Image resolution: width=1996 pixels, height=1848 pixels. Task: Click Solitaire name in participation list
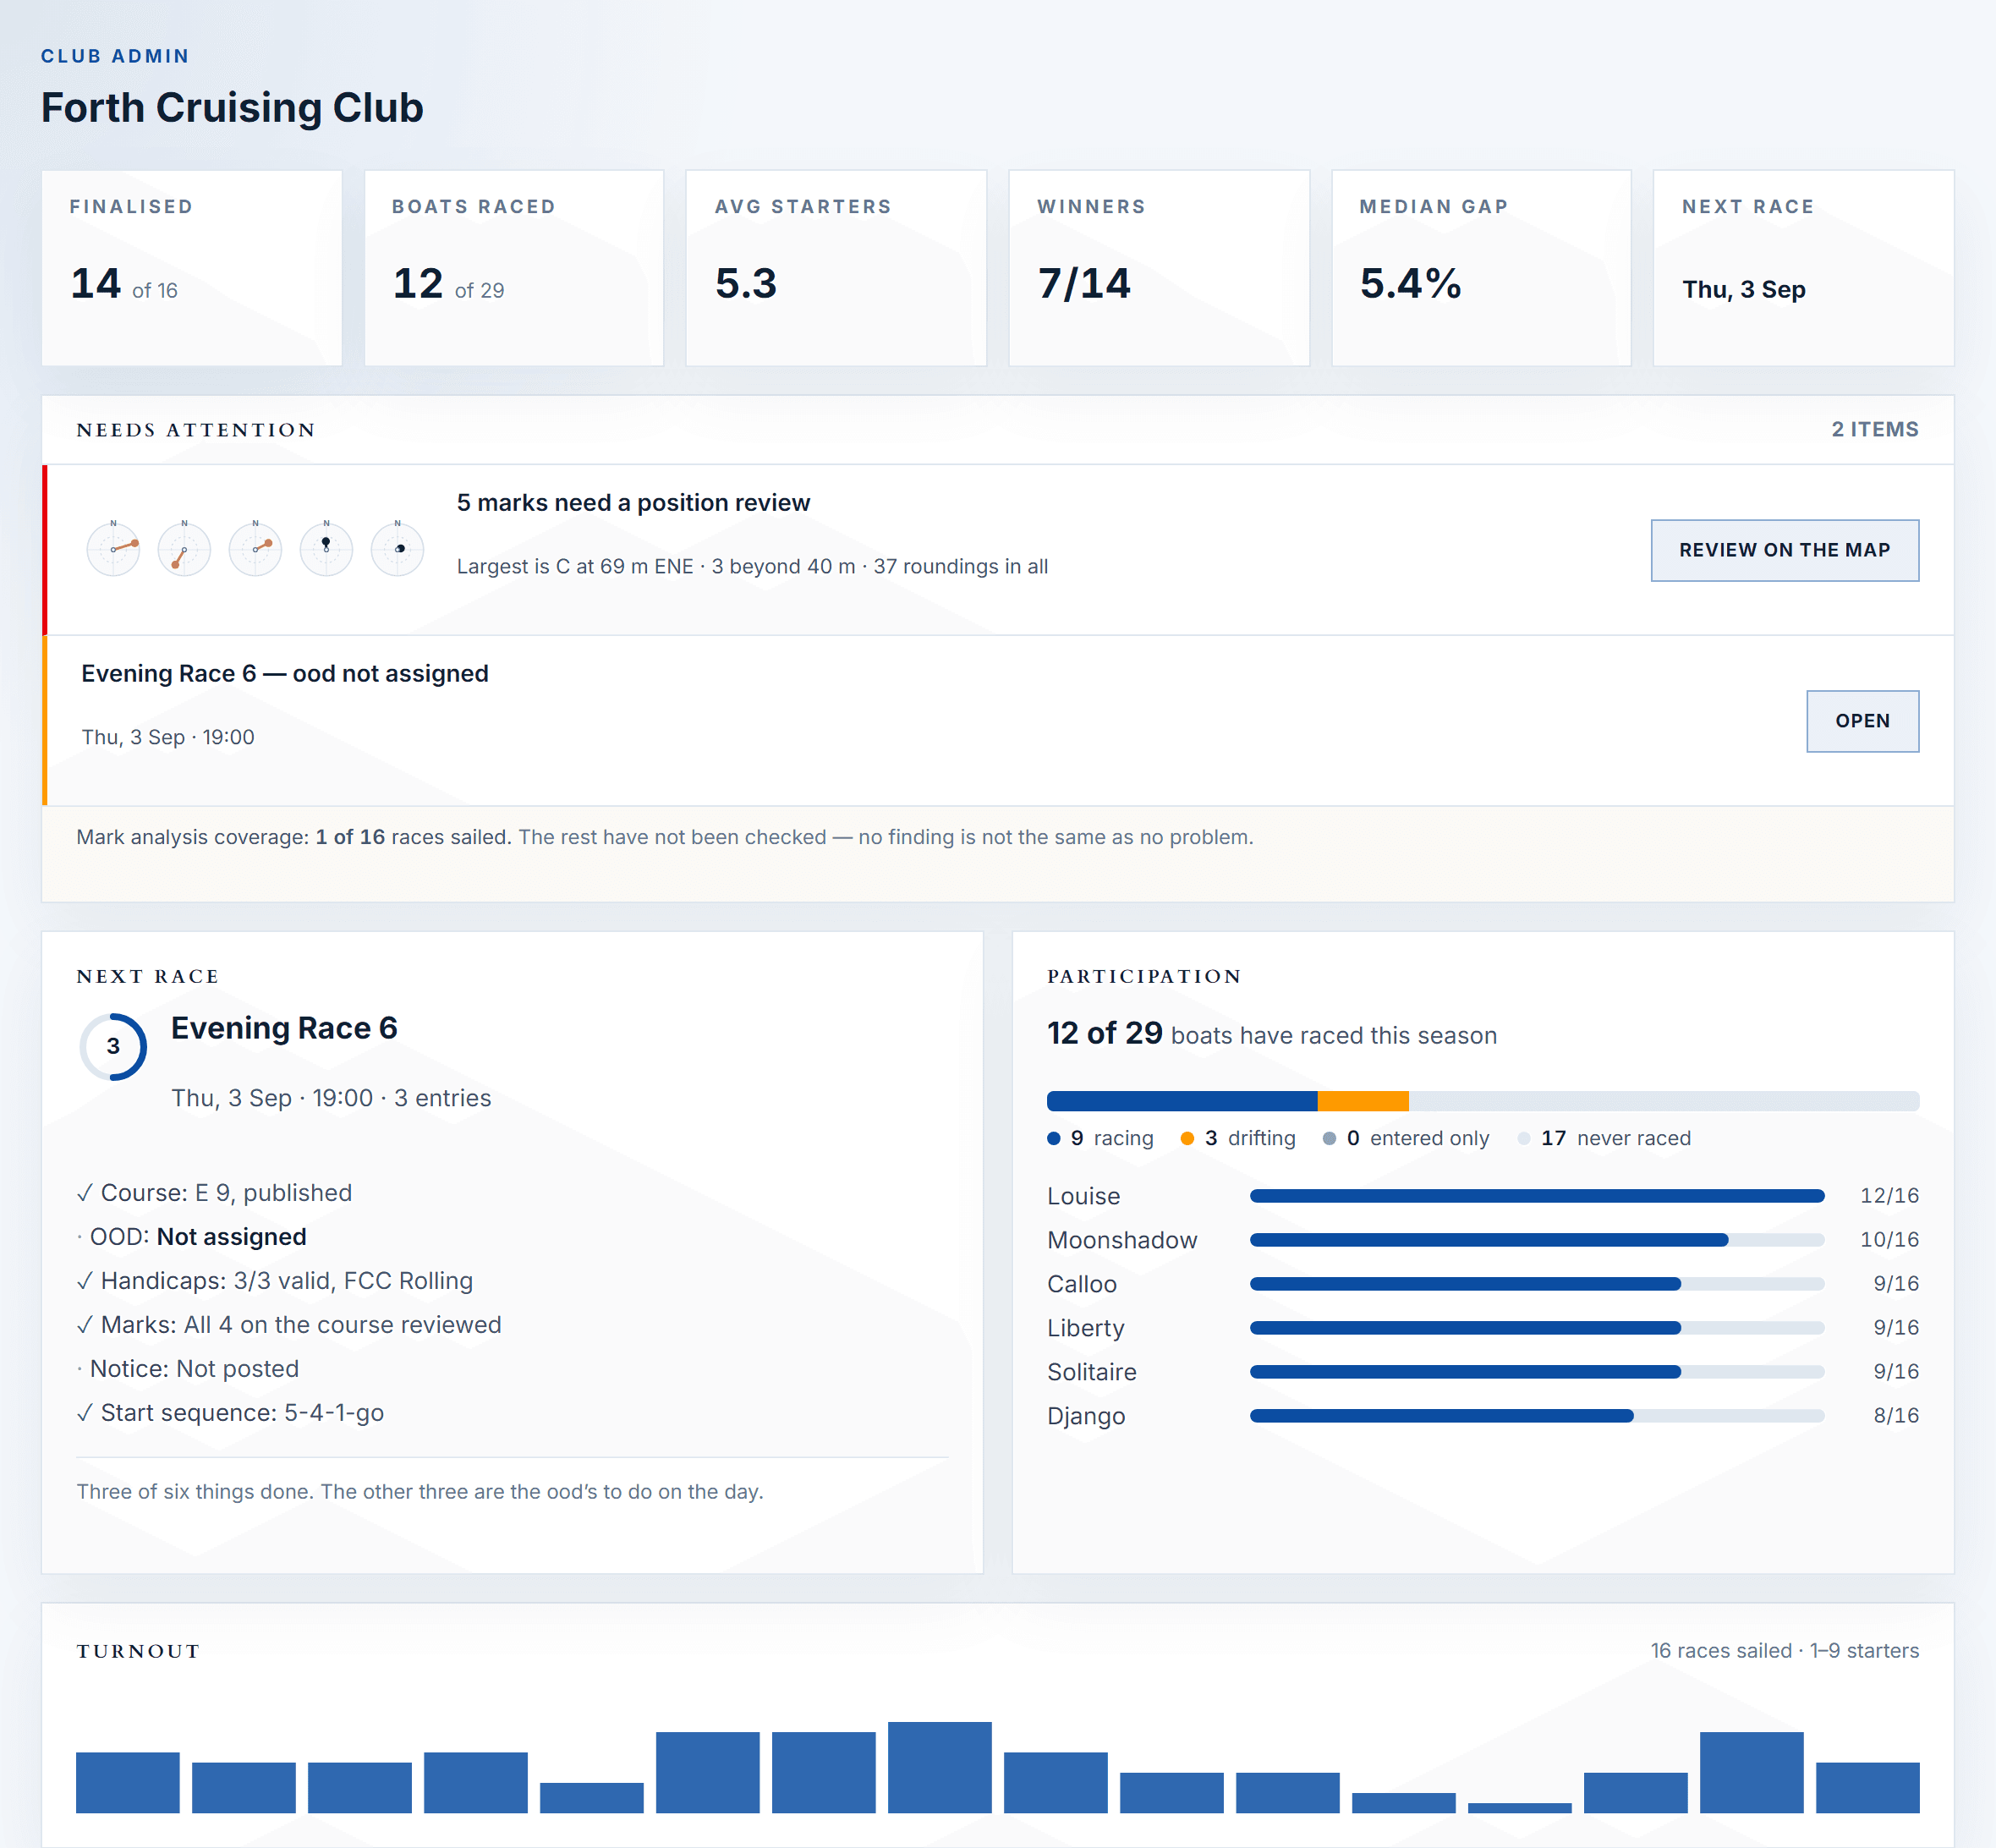1092,1372
